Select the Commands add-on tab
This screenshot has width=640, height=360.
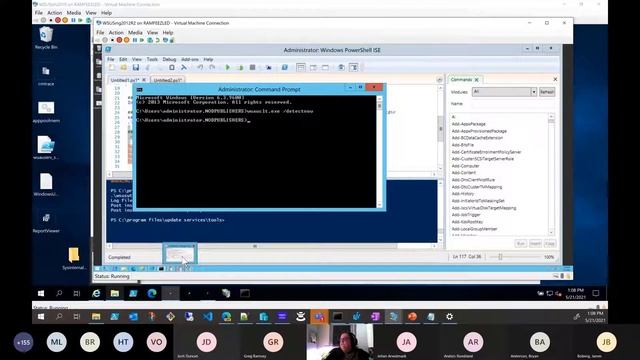(461, 80)
